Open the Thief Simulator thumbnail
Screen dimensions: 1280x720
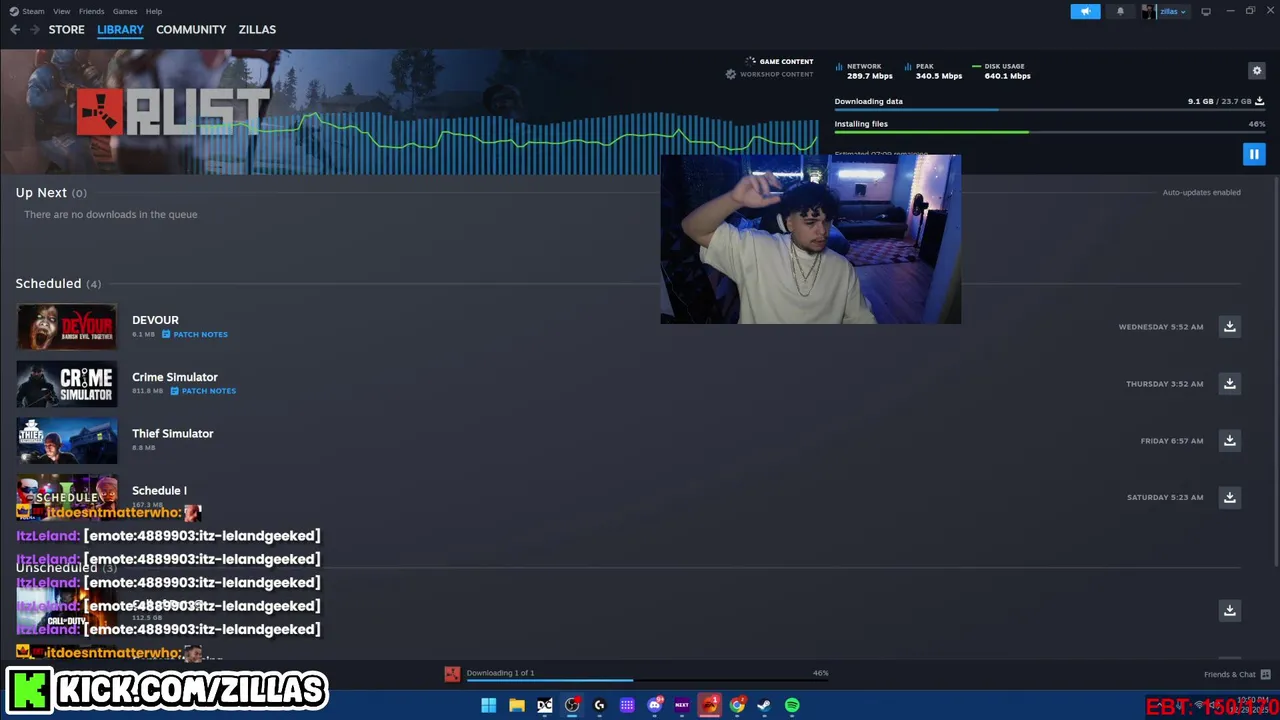[x=67, y=441]
